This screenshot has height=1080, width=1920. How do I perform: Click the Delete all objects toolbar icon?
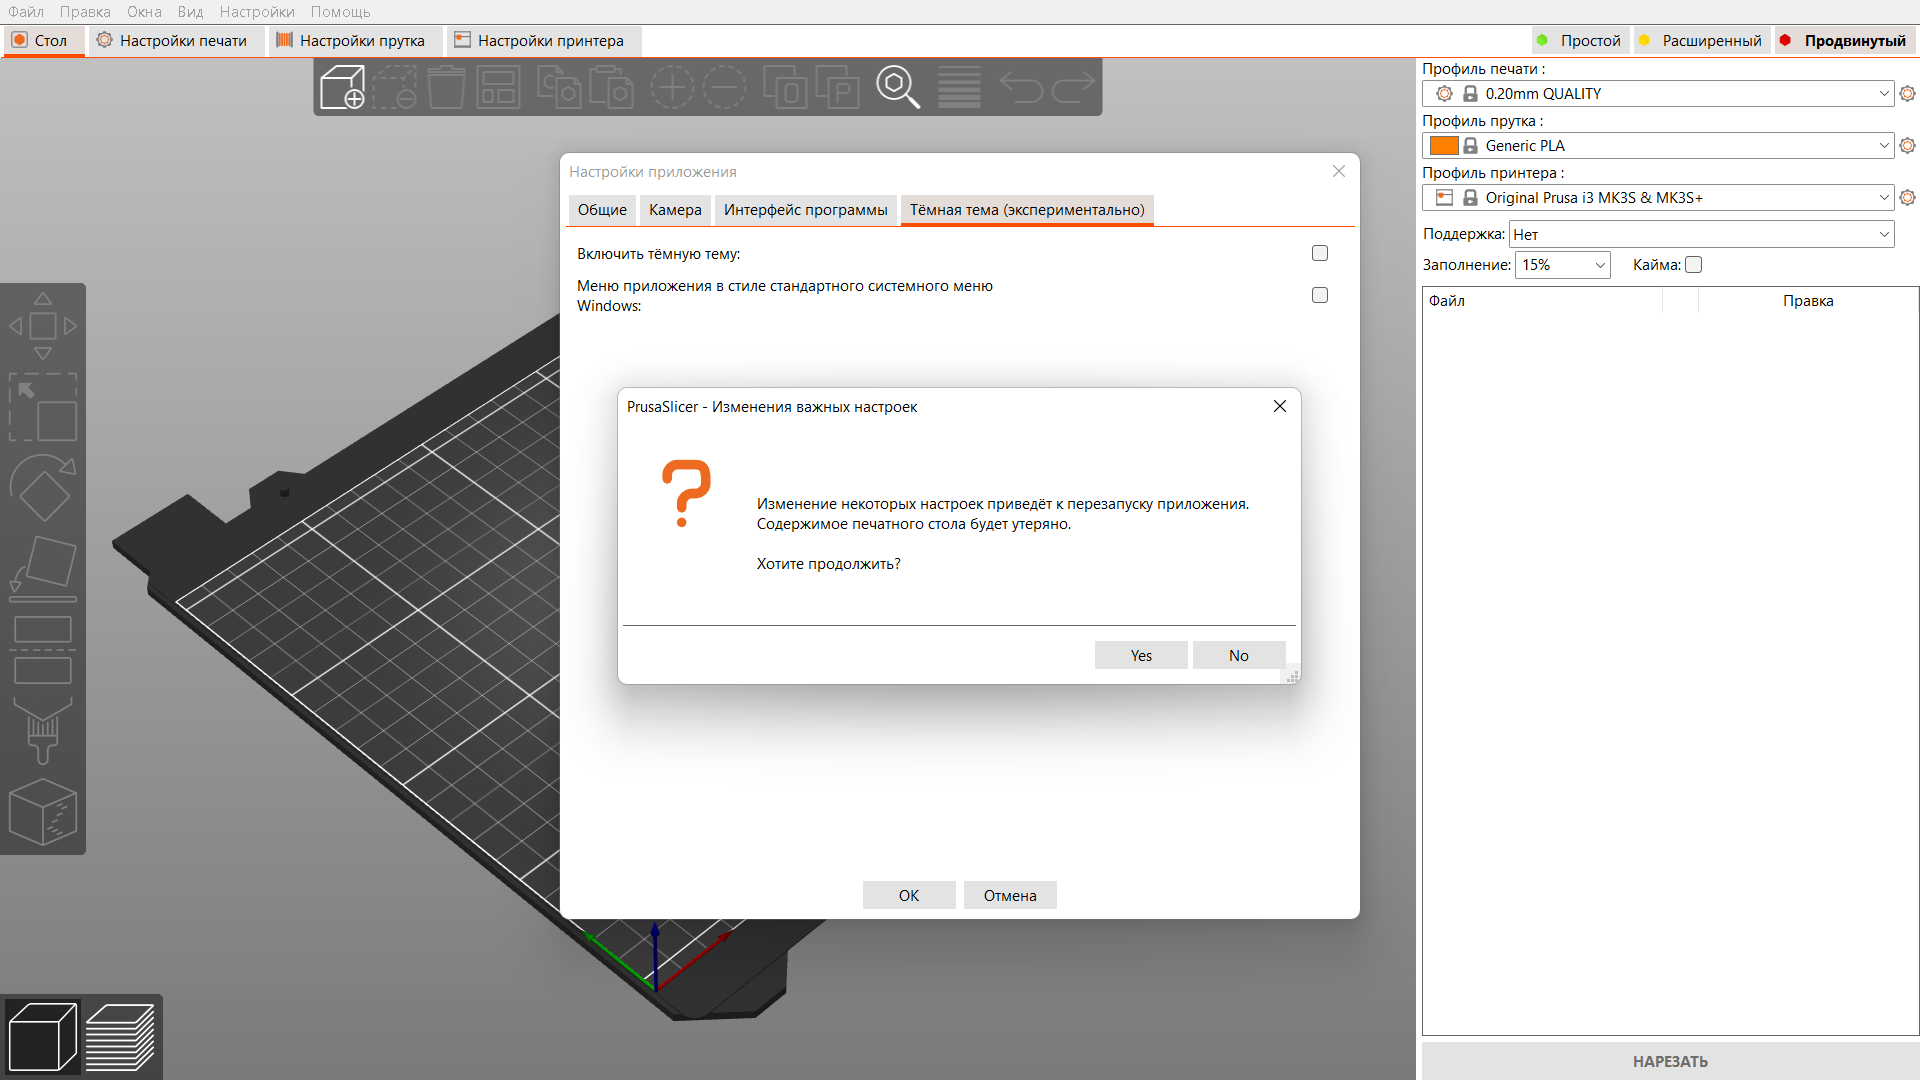(x=446, y=87)
